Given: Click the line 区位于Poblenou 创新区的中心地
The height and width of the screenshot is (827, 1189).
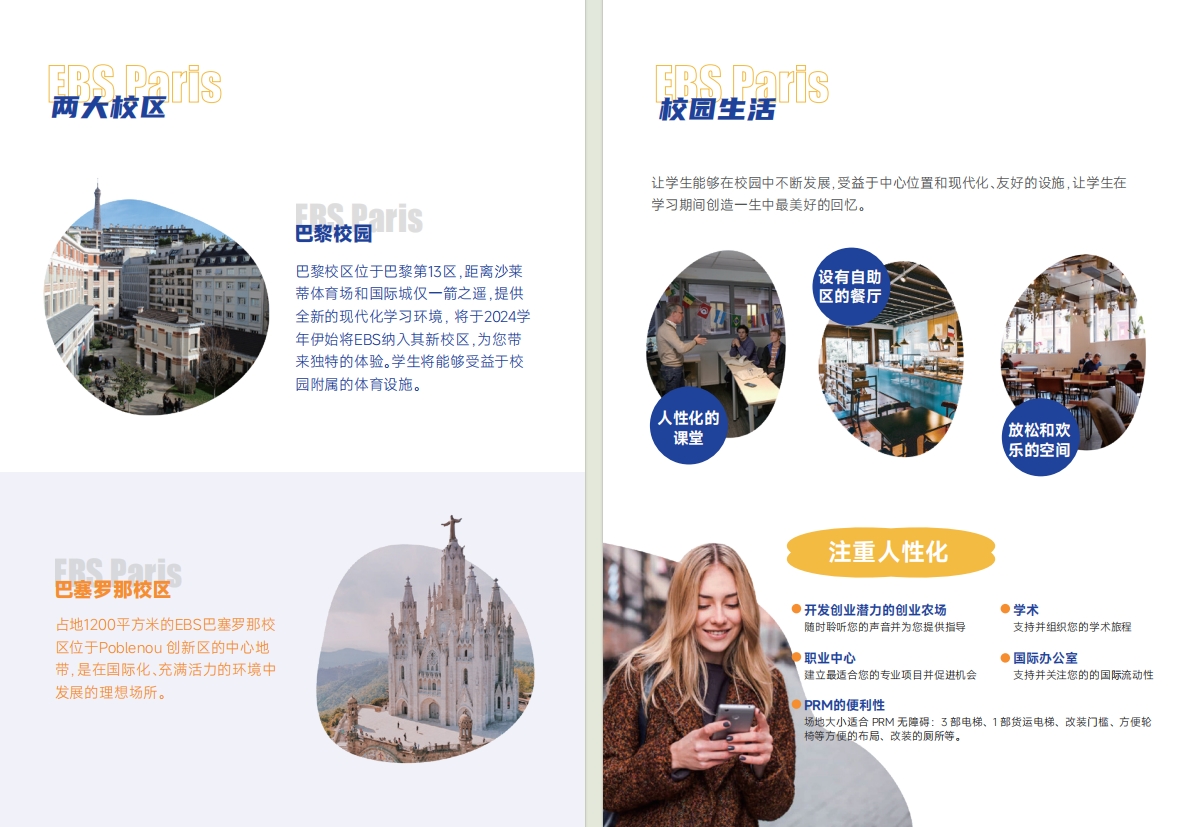Looking at the screenshot, I should point(162,647).
